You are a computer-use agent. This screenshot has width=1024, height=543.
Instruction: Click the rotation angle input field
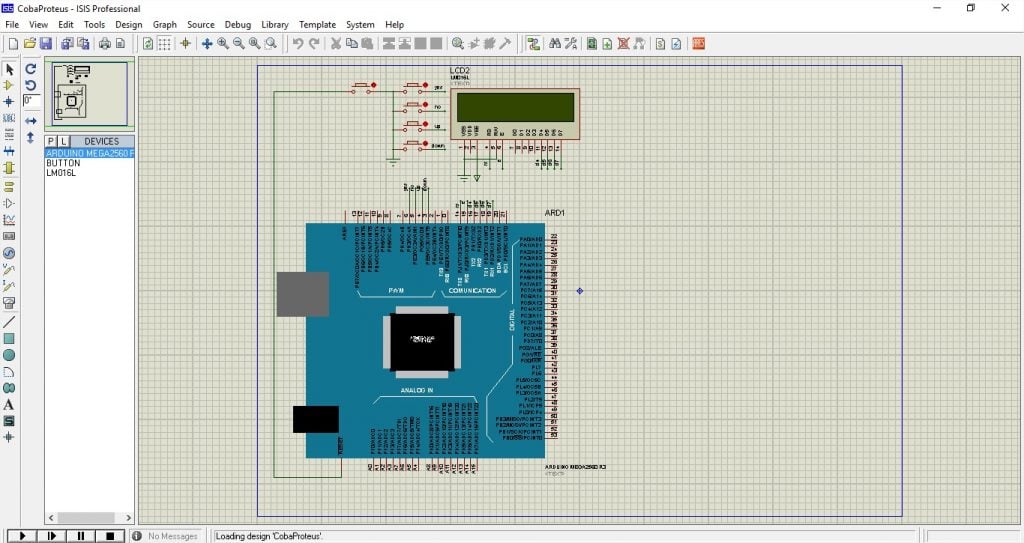pos(31,101)
